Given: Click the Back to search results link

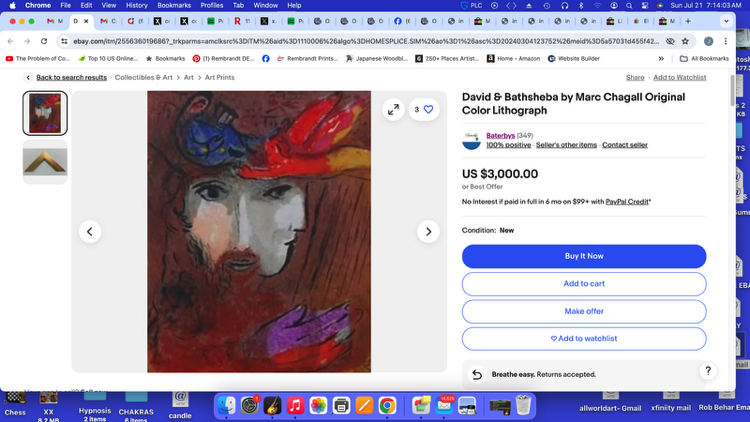Looking at the screenshot, I should pyautogui.click(x=71, y=78).
